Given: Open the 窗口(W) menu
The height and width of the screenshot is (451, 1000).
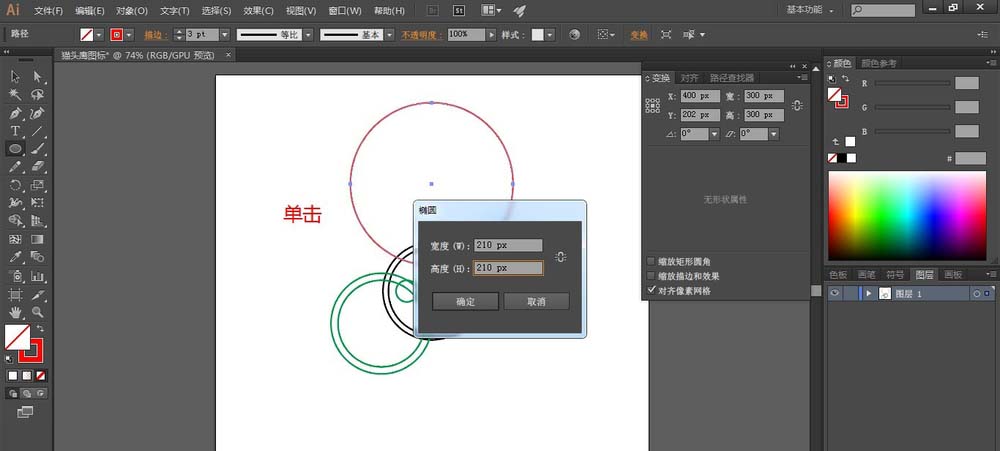Looking at the screenshot, I should coord(345,11).
